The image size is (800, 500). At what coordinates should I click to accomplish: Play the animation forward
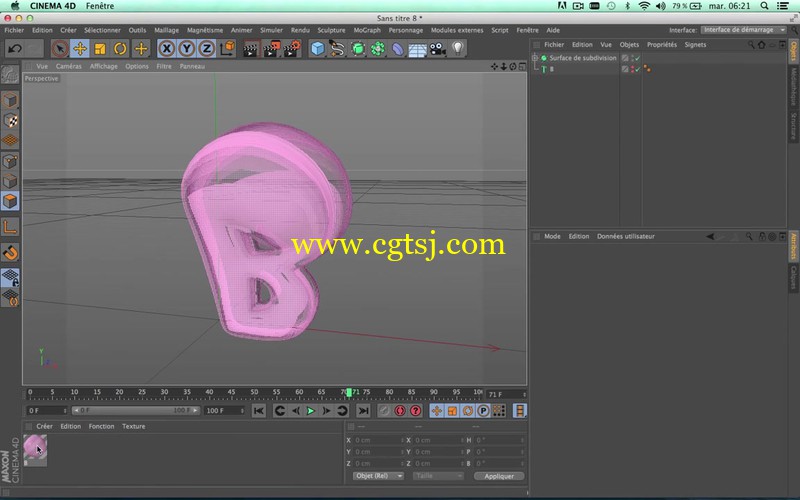coord(310,411)
